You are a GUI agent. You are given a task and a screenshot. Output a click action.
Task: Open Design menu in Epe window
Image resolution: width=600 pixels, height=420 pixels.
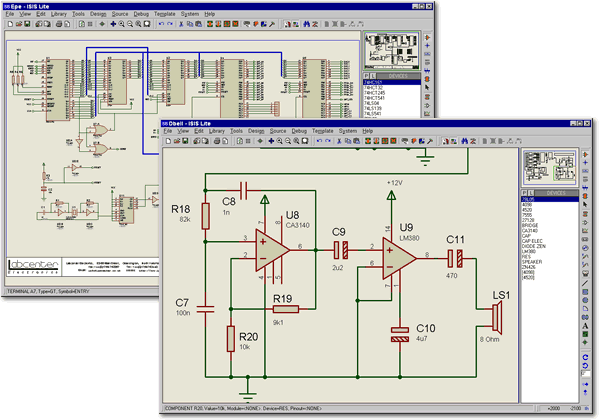98,14
